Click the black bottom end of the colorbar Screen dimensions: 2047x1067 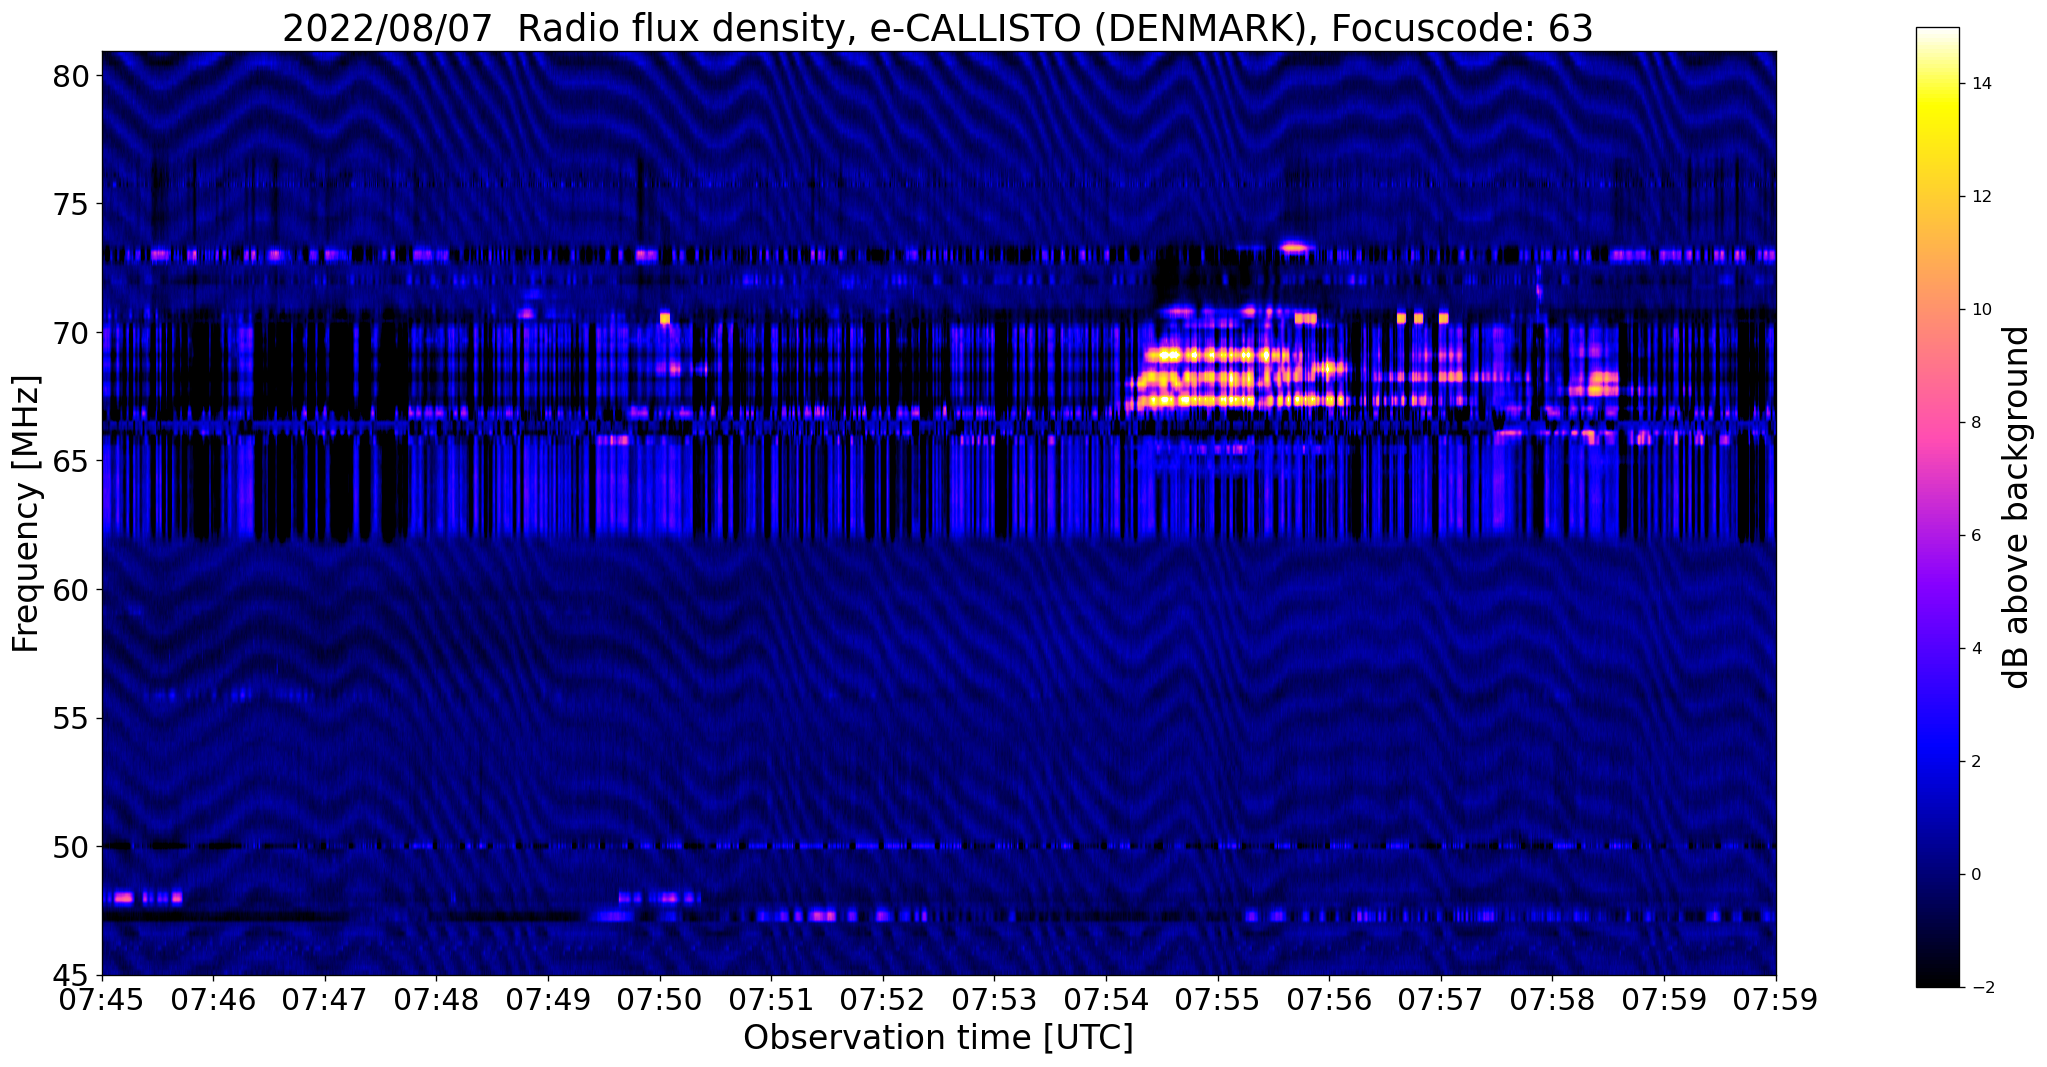(1937, 975)
